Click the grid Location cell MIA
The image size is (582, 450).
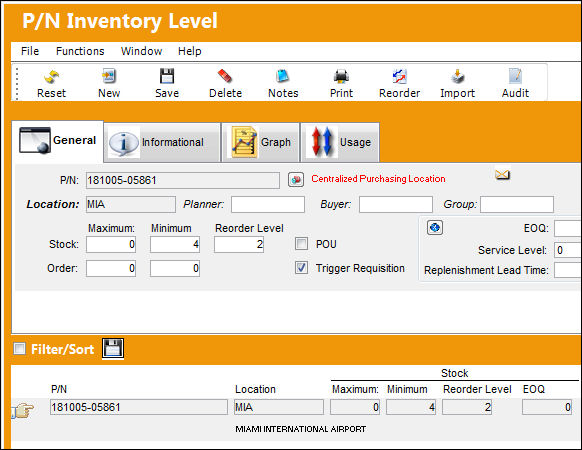(x=279, y=407)
